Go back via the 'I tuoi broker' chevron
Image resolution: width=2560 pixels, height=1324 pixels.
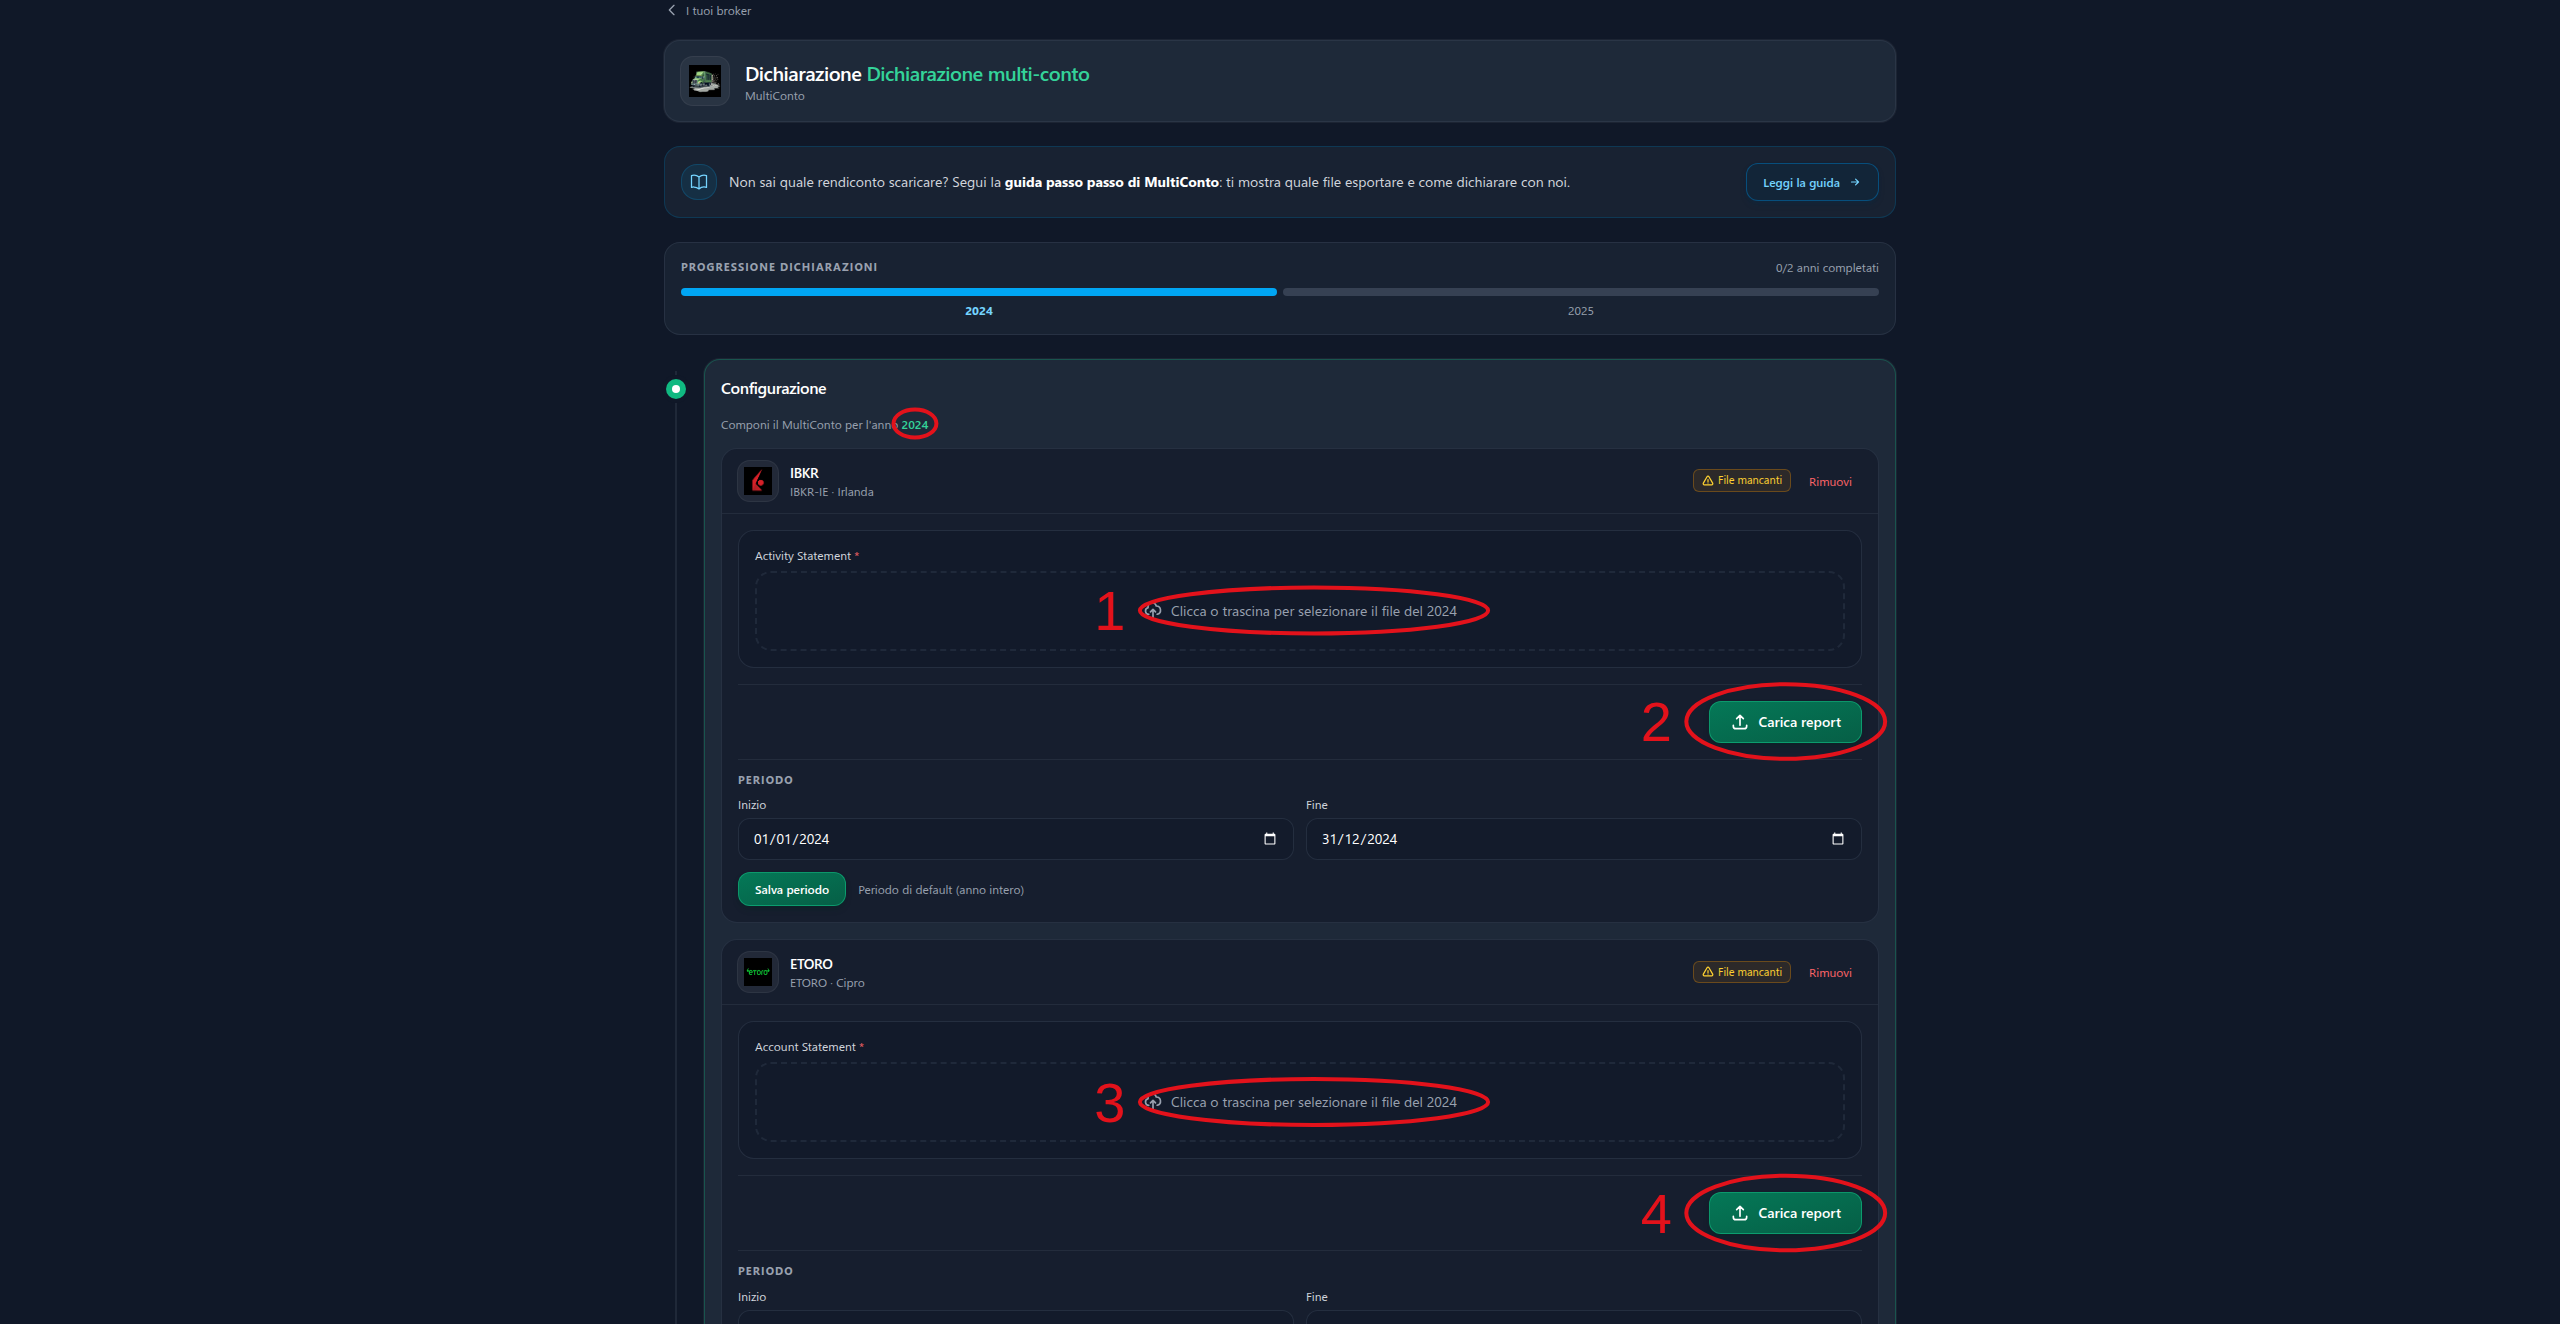point(672,11)
